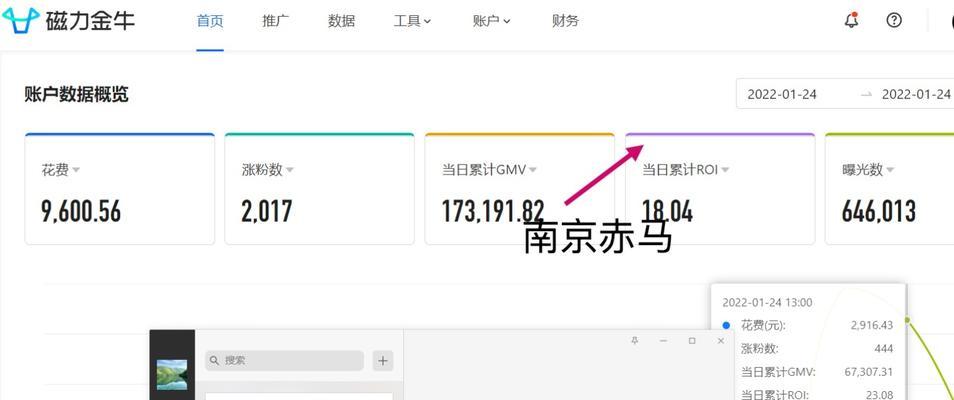The image size is (954, 400).
Task: Open the 推广 tab
Action: (276, 21)
